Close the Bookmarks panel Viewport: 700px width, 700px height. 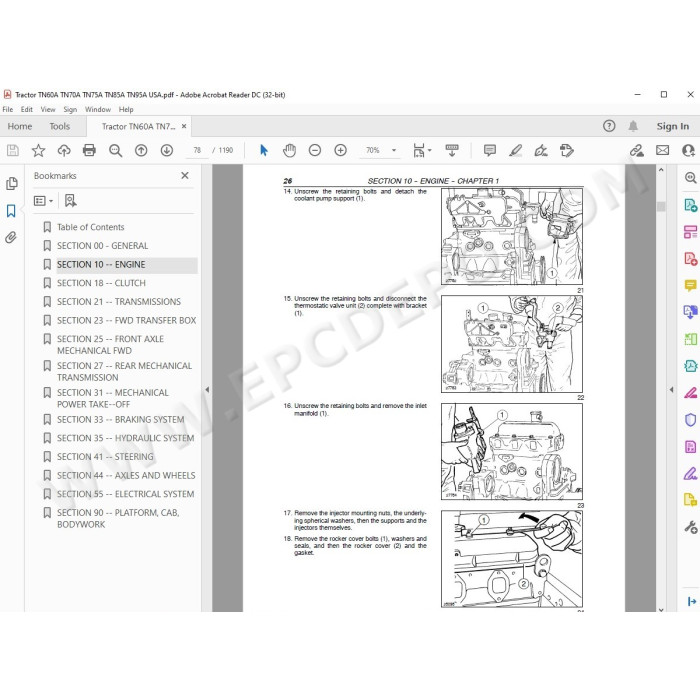185,176
